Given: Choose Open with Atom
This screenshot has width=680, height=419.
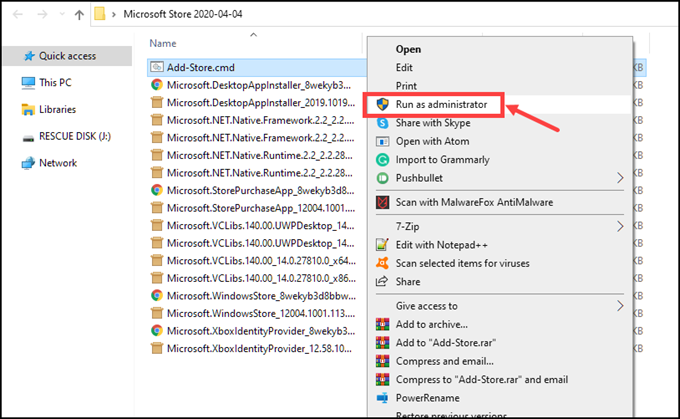Looking at the screenshot, I should point(432,141).
